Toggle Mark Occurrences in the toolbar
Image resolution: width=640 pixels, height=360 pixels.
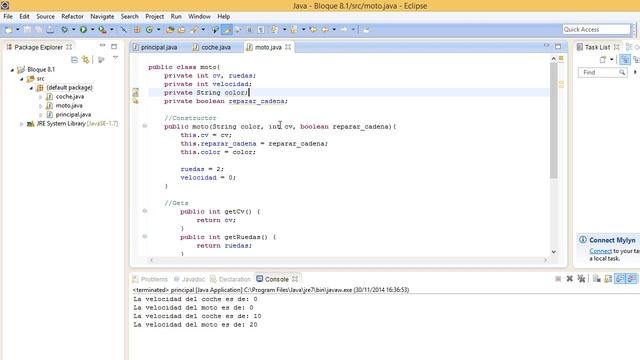point(227,30)
